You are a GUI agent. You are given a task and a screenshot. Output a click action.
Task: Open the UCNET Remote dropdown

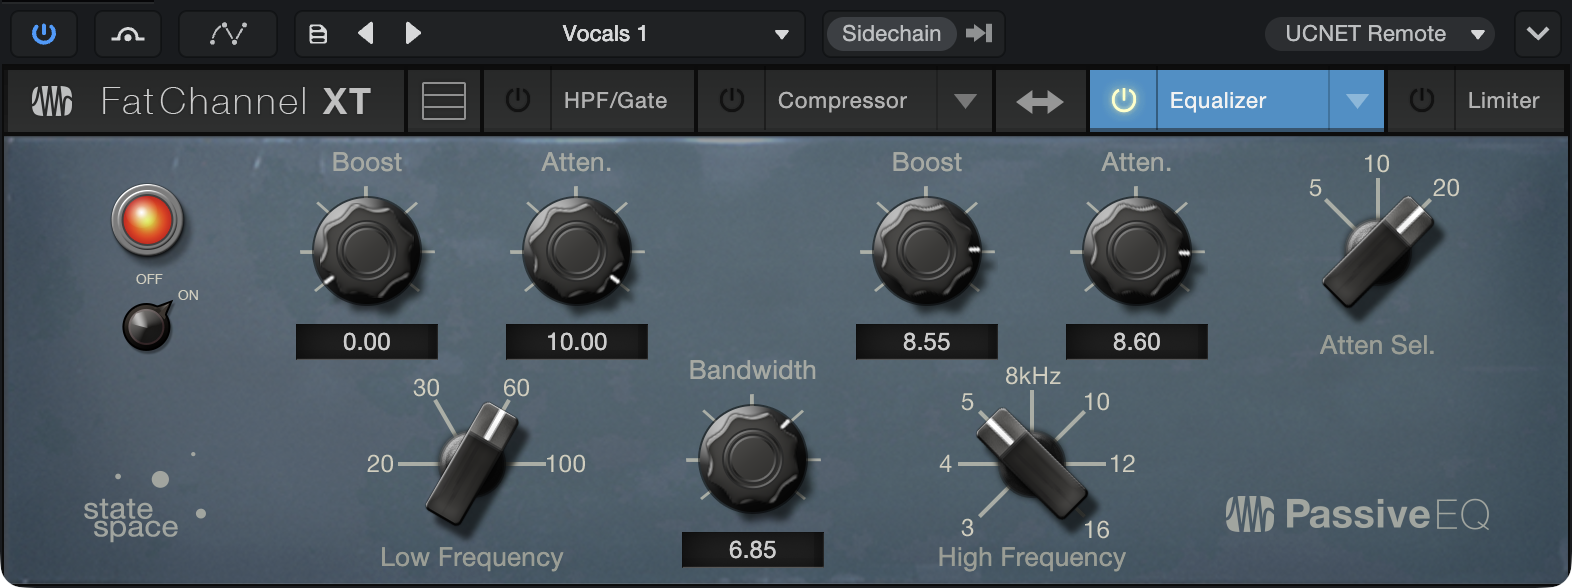tap(1380, 34)
